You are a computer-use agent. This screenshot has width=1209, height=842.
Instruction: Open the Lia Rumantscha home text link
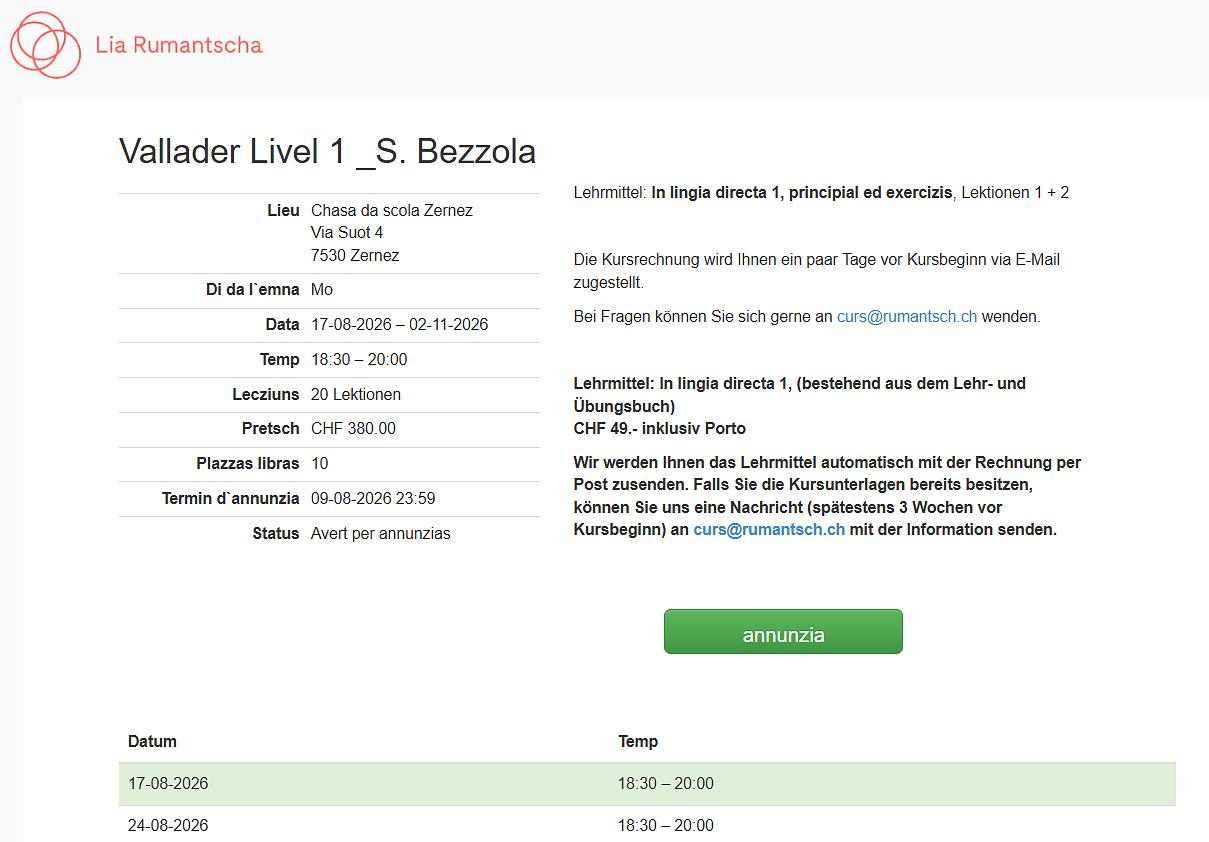[x=179, y=45]
